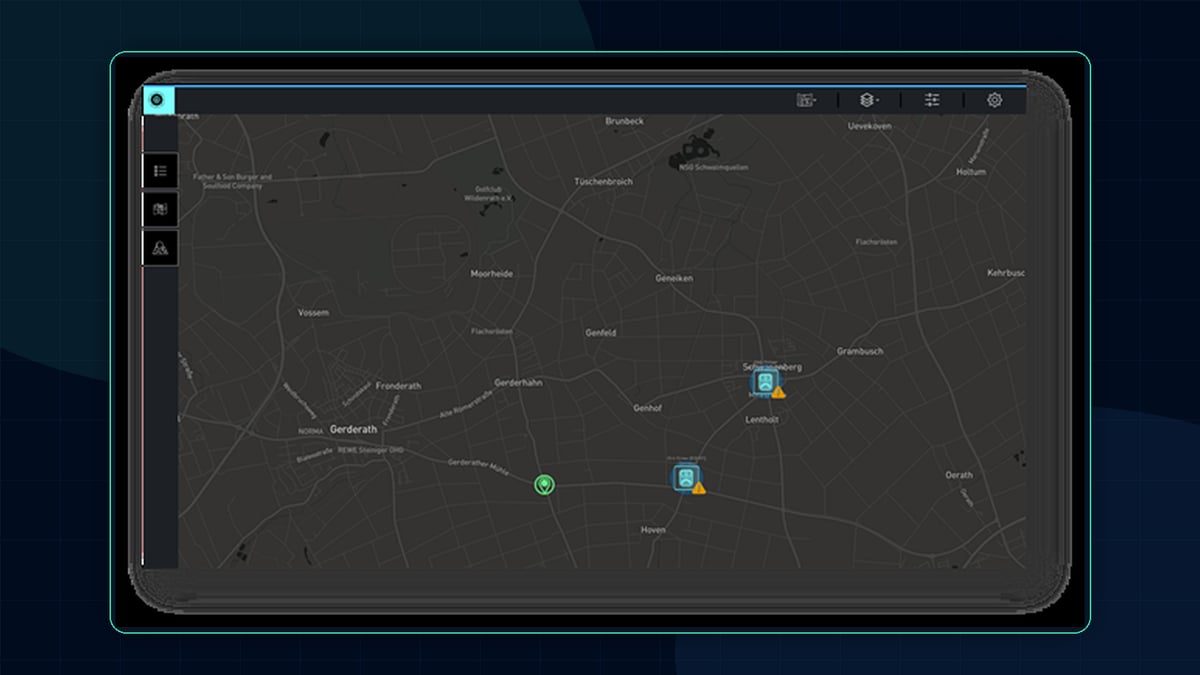Open the hazard alerts sidebar icon
The width and height of the screenshot is (1200, 675).
[160, 247]
